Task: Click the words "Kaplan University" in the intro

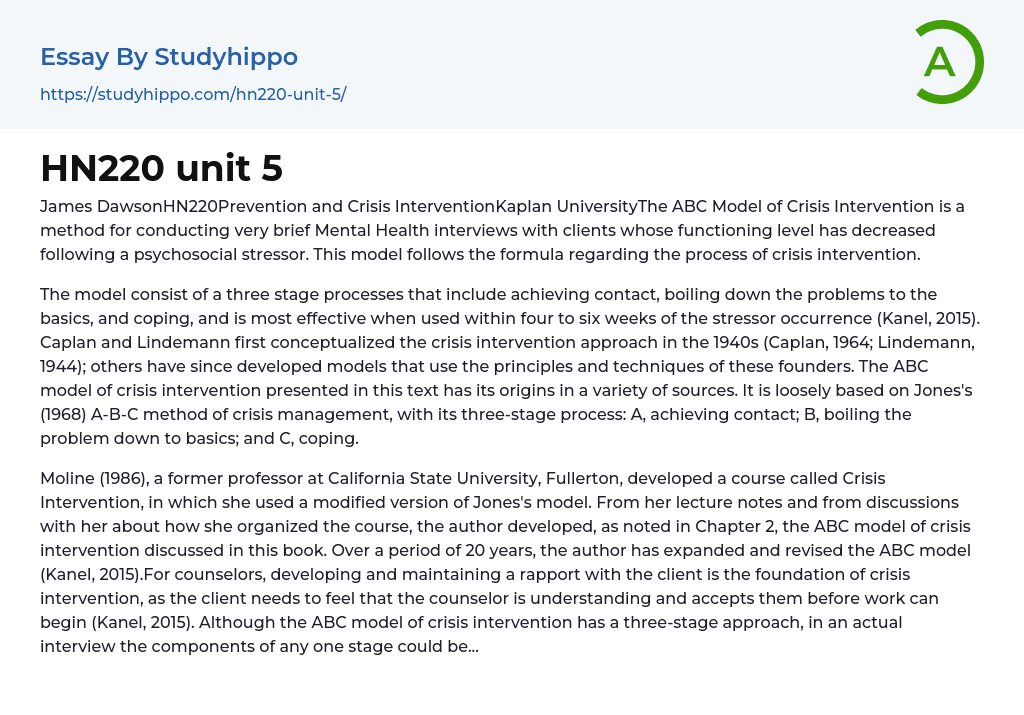Action: (x=566, y=207)
